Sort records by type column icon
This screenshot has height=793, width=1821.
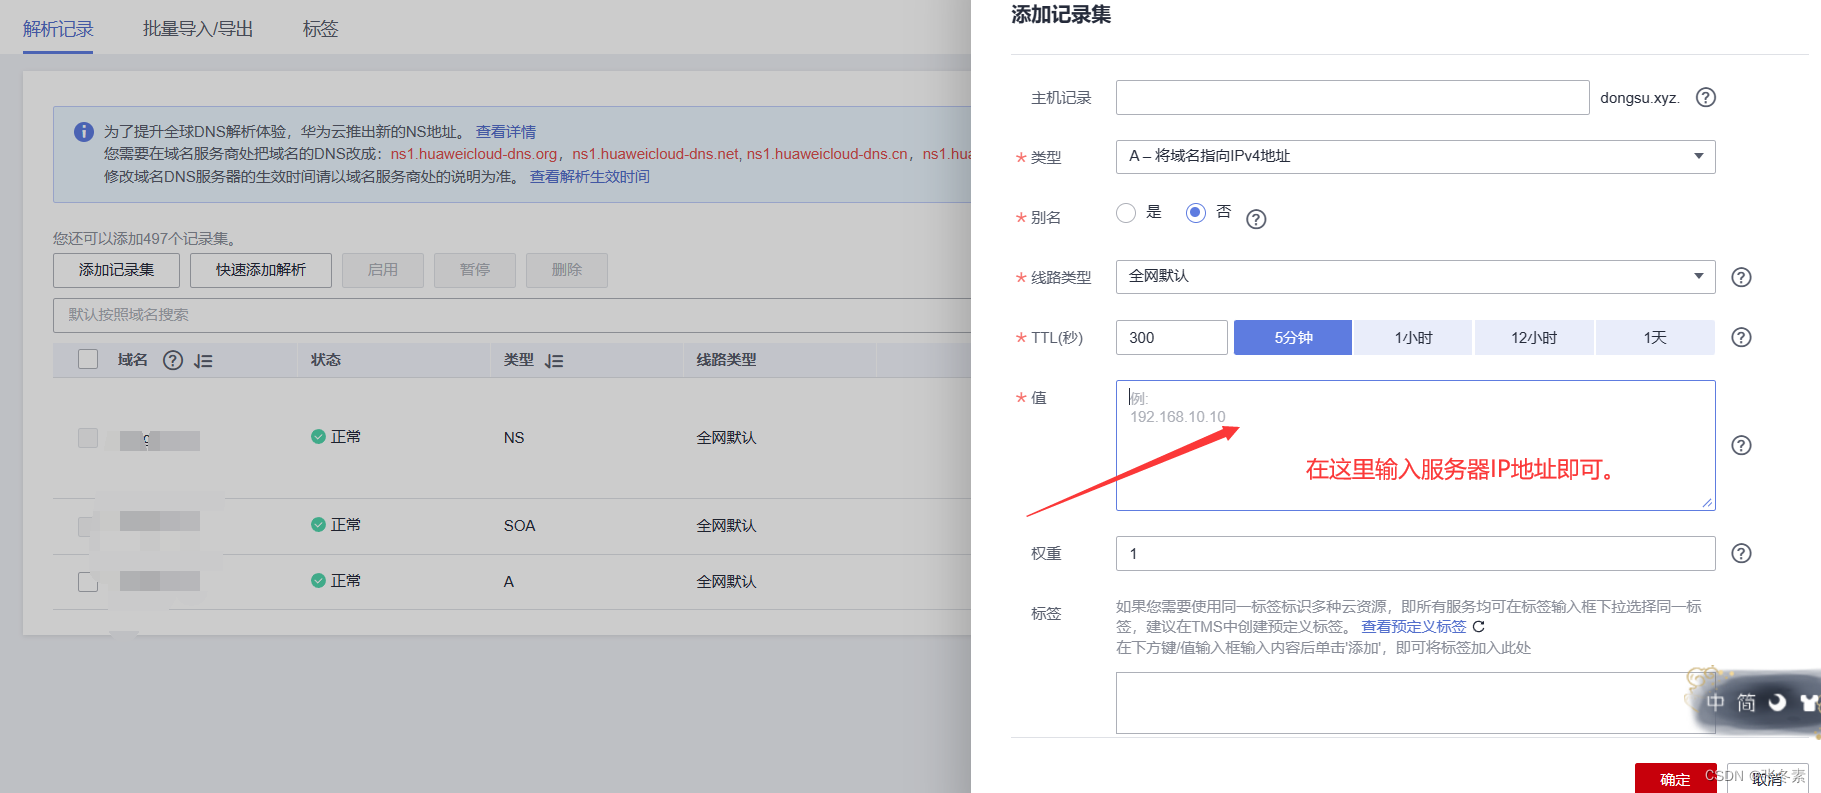(554, 361)
